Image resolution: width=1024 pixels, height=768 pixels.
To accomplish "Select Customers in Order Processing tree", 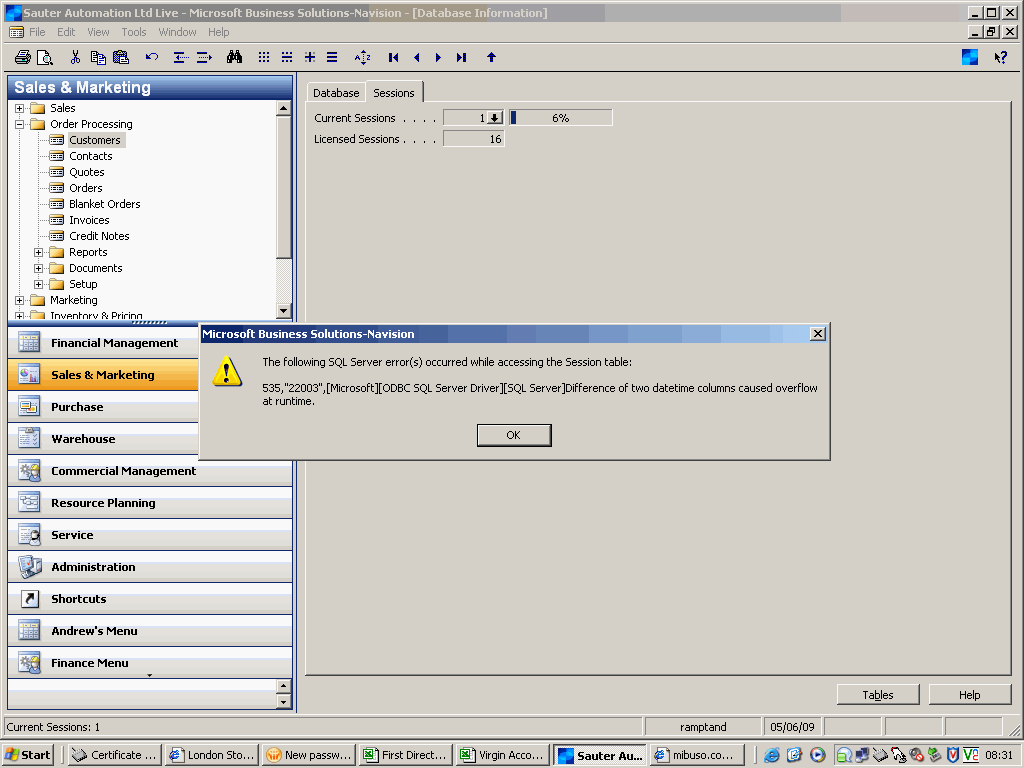I will 95,140.
